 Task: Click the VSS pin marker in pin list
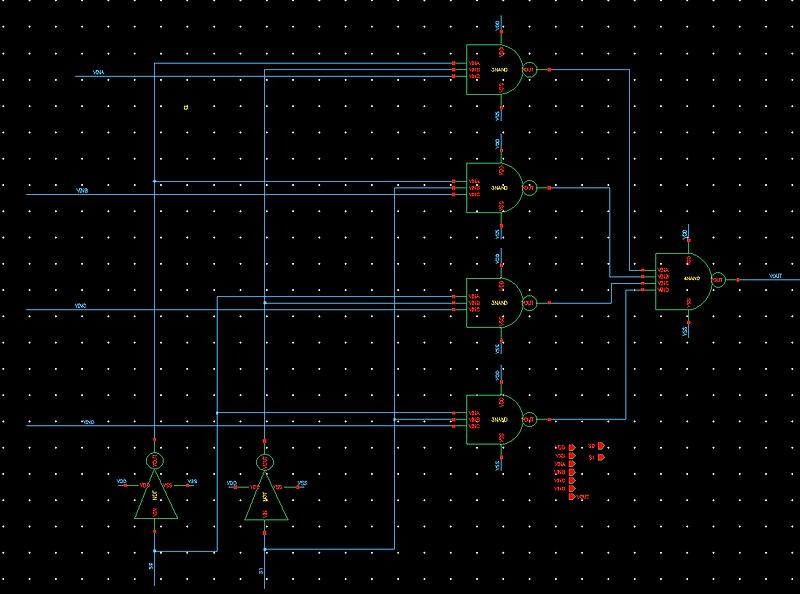pyautogui.click(x=571, y=455)
